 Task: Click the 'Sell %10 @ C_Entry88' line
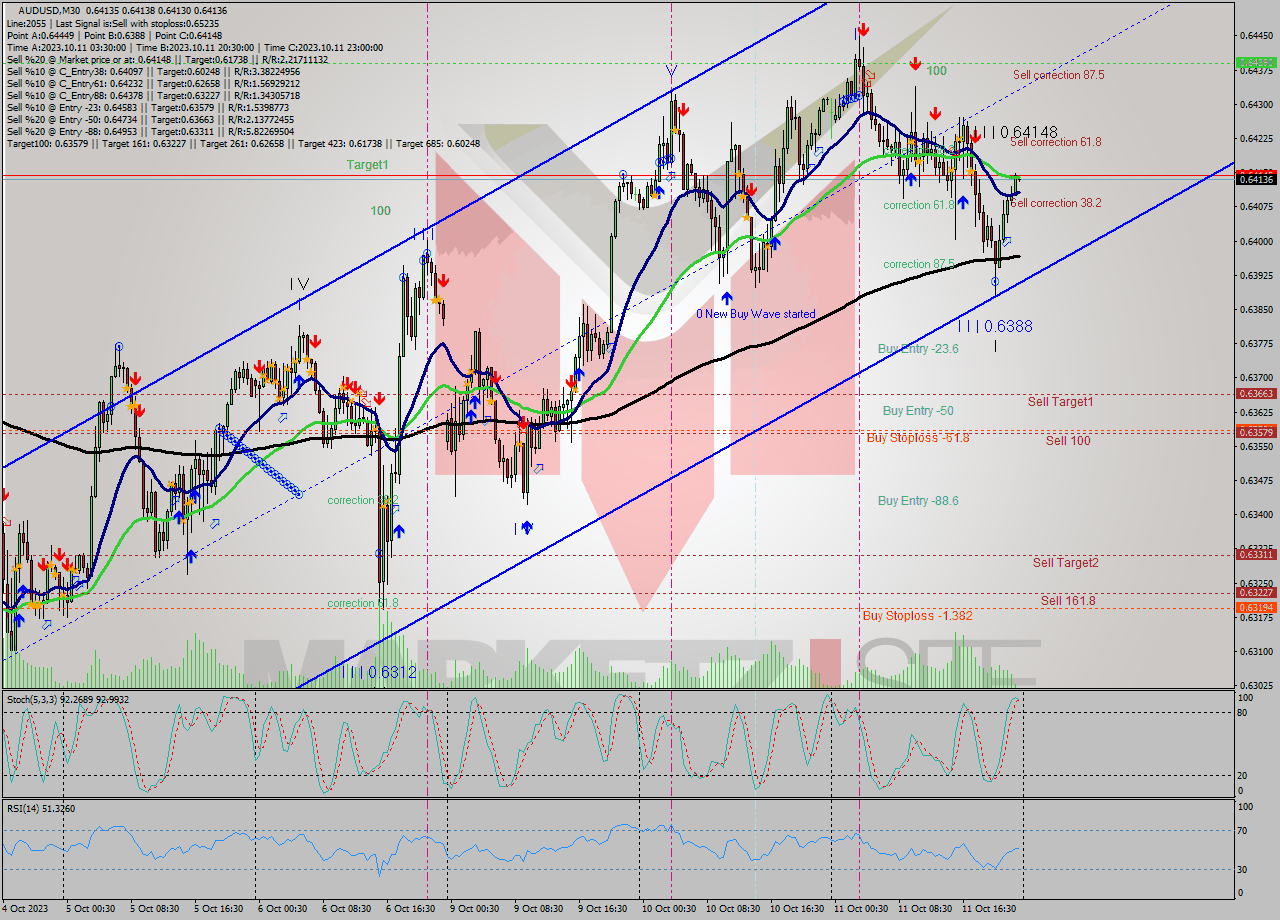point(152,95)
